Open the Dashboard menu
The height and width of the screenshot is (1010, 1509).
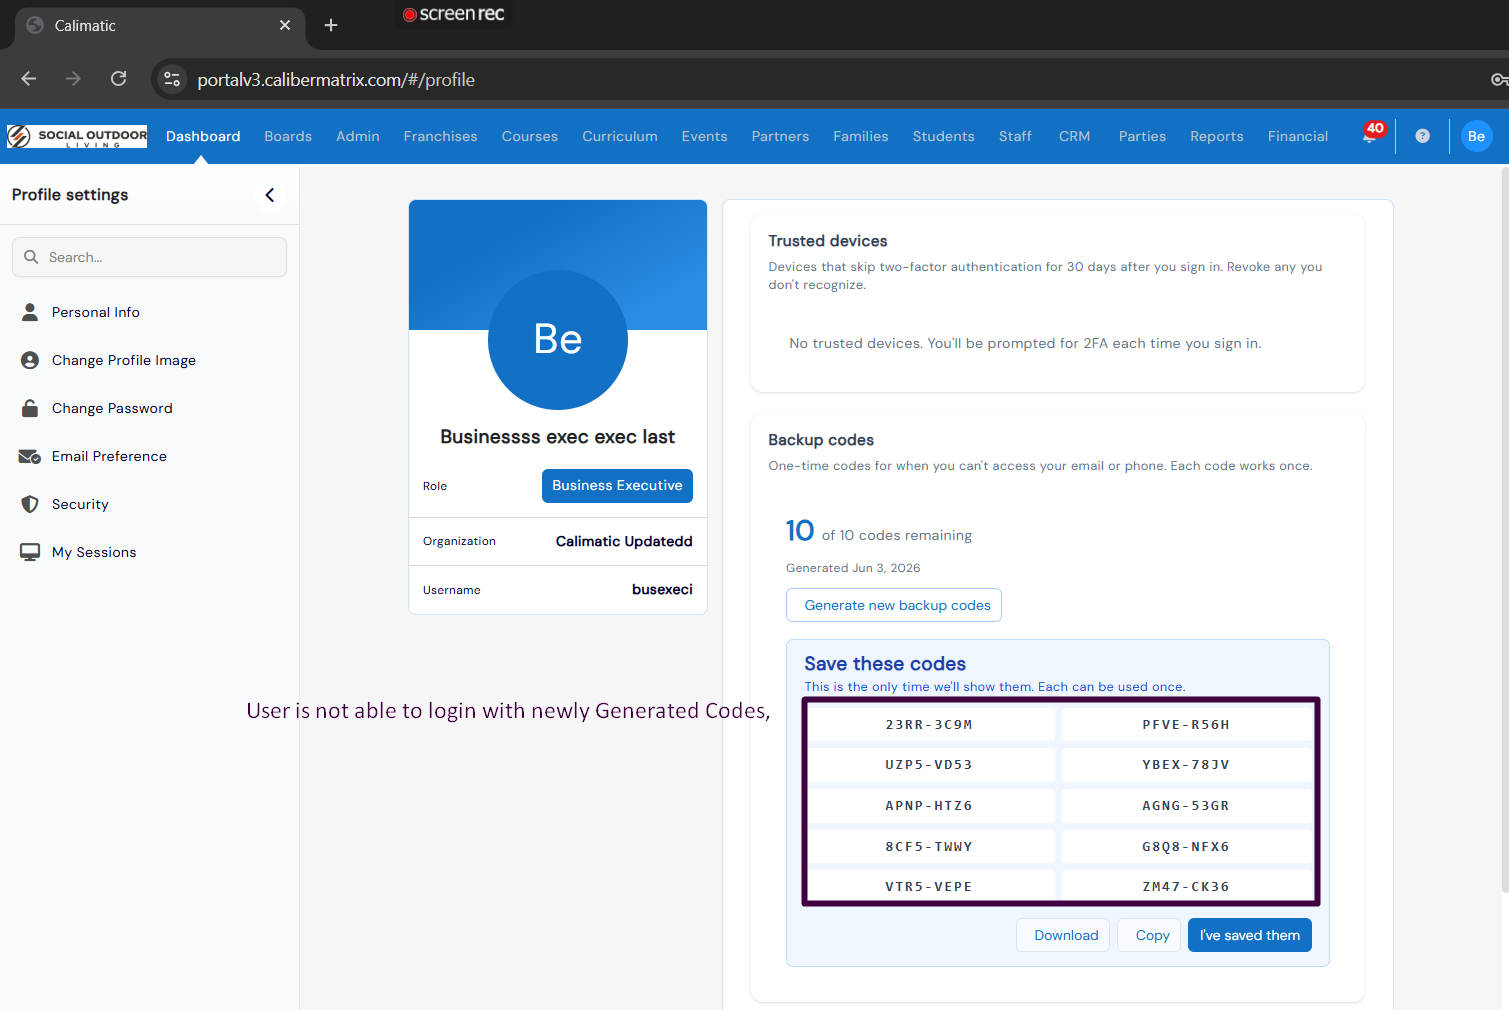203,136
